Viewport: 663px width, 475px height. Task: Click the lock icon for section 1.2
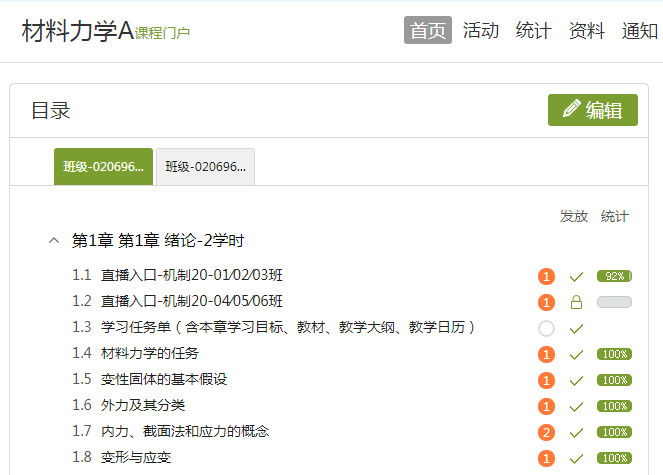576,302
